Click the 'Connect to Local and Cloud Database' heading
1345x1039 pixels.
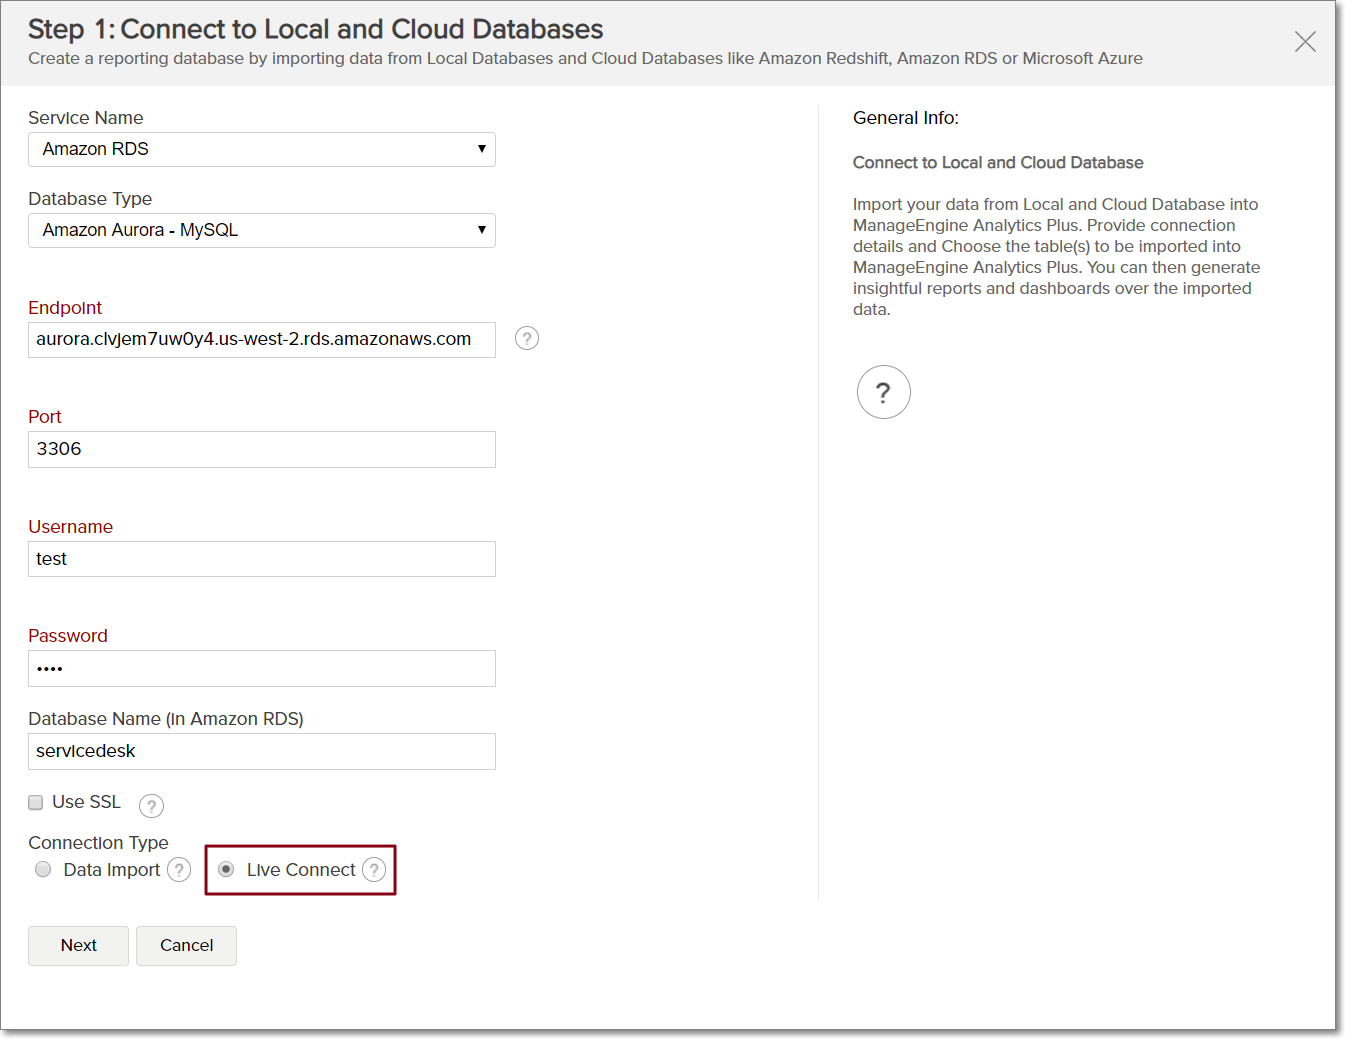[x=998, y=162]
